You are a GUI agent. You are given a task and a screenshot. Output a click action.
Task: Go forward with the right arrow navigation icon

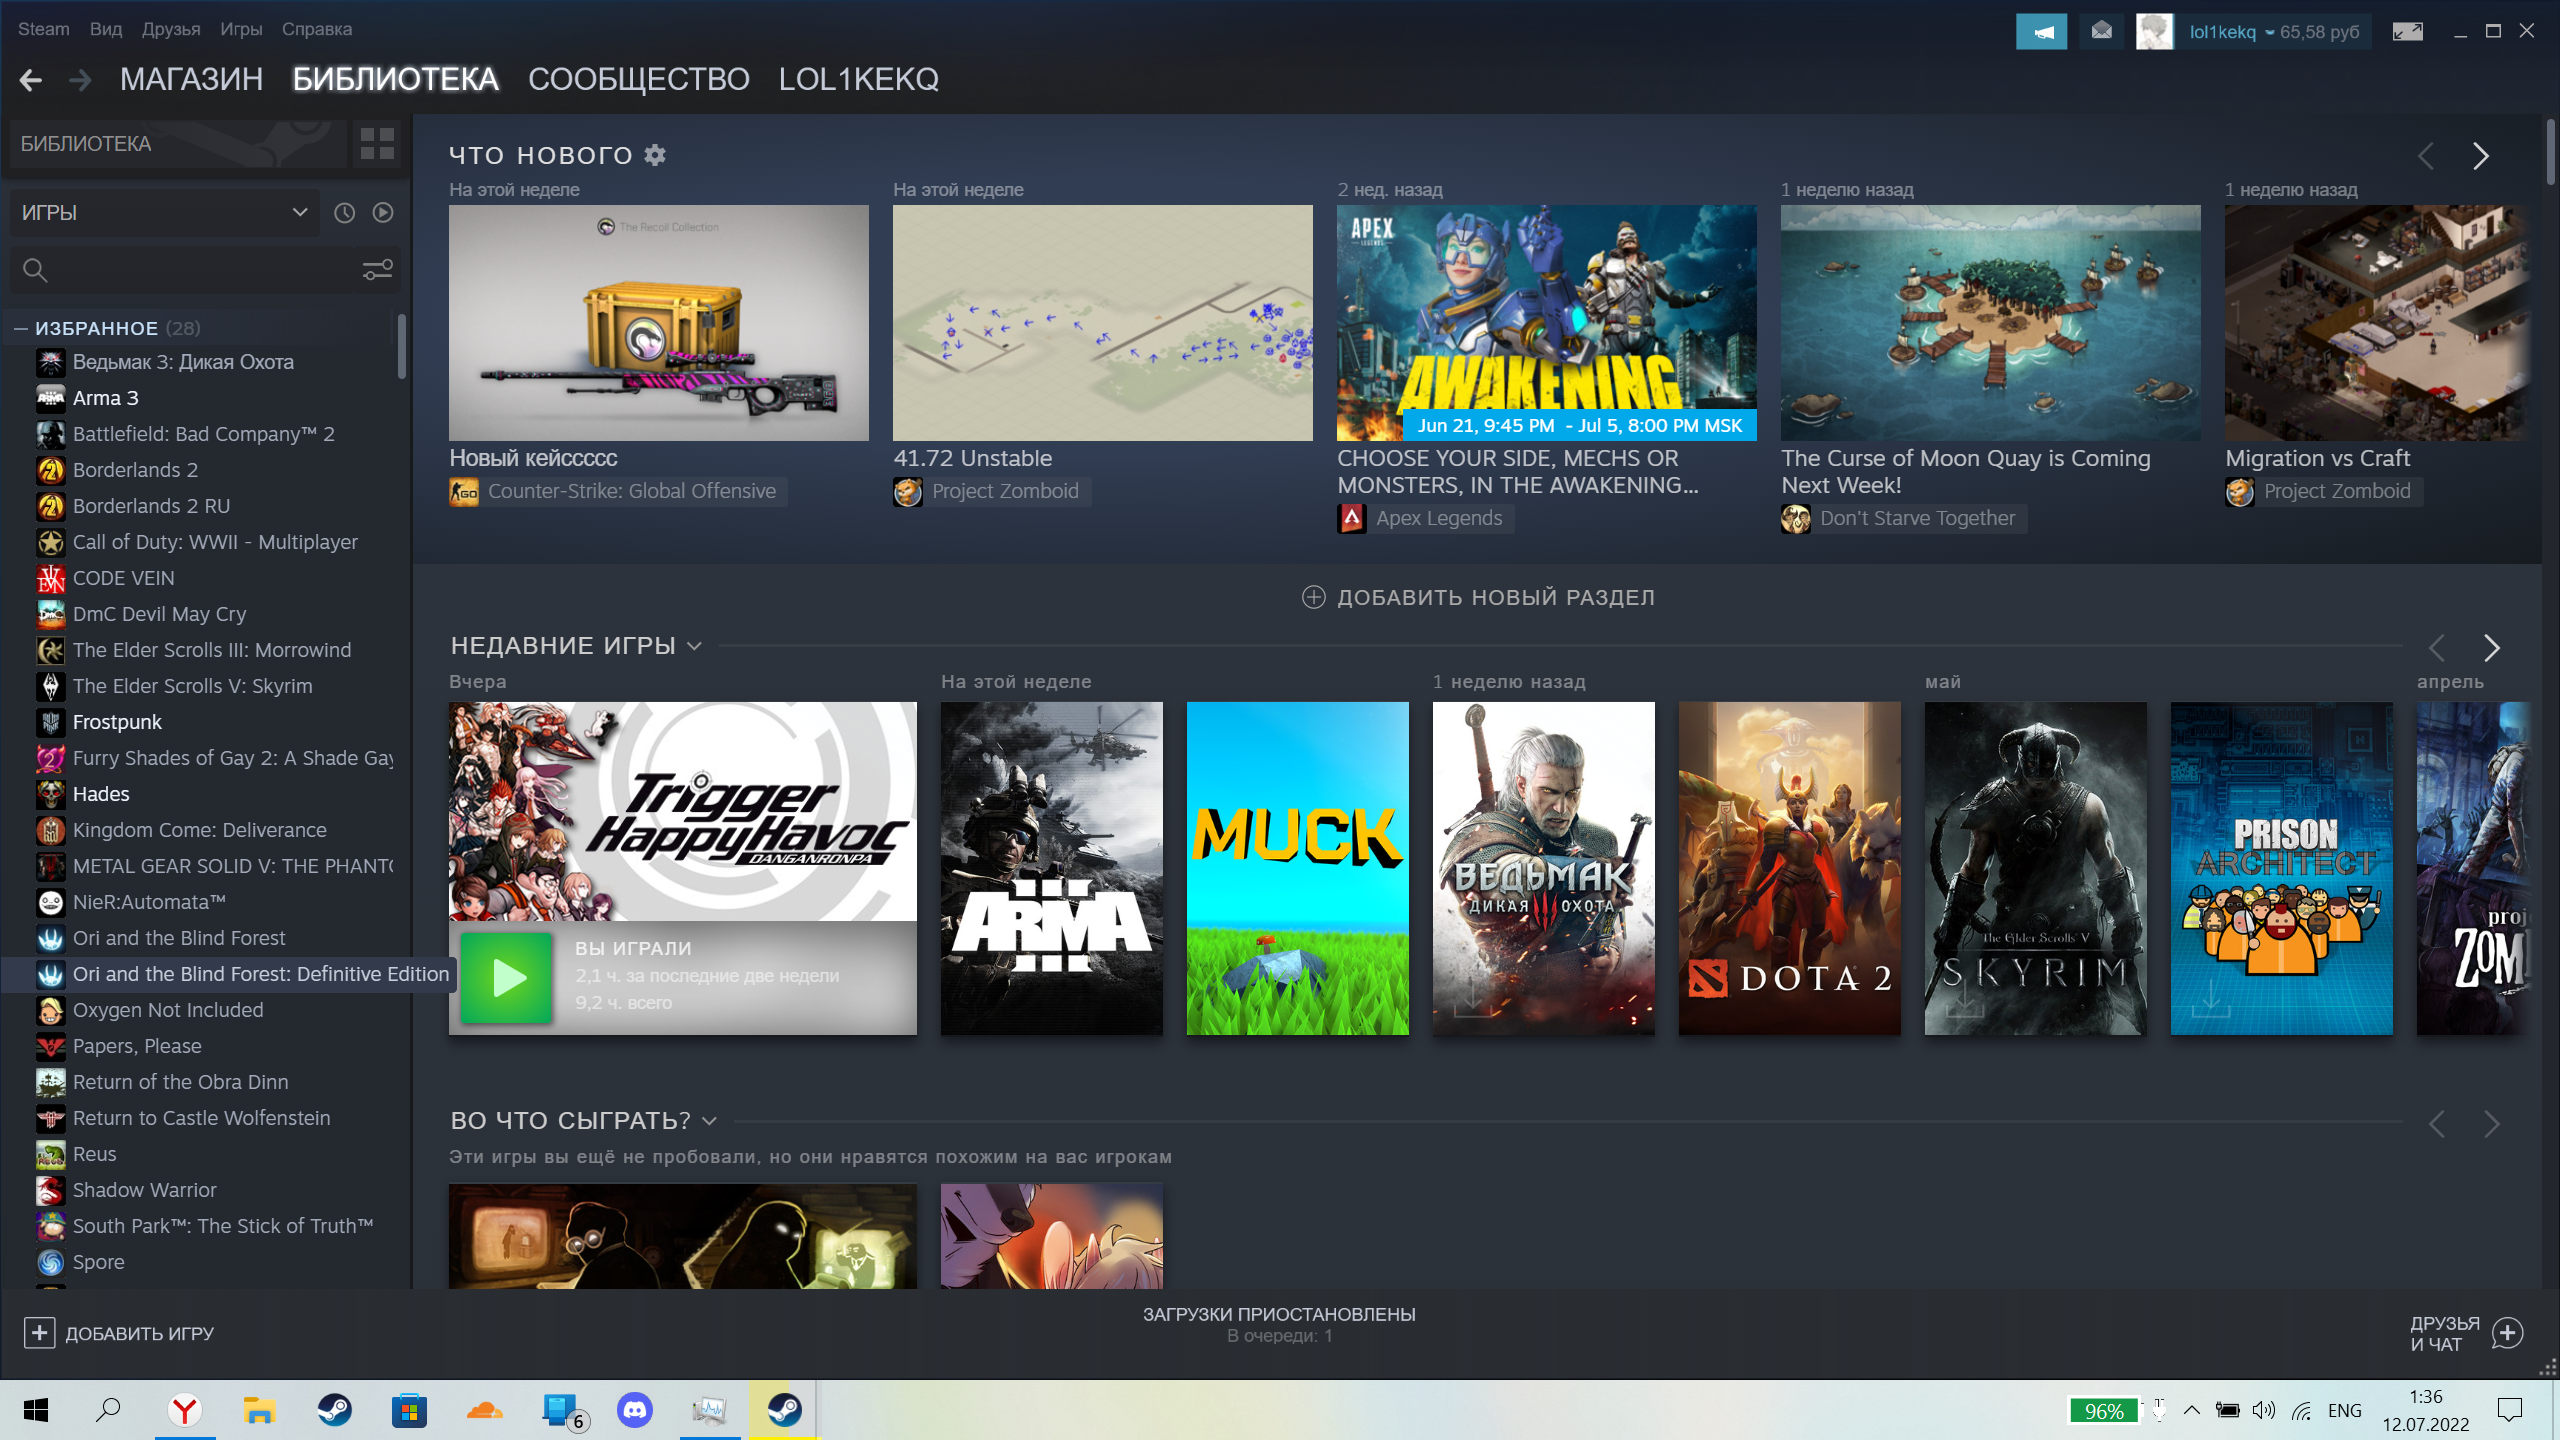point(80,79)
